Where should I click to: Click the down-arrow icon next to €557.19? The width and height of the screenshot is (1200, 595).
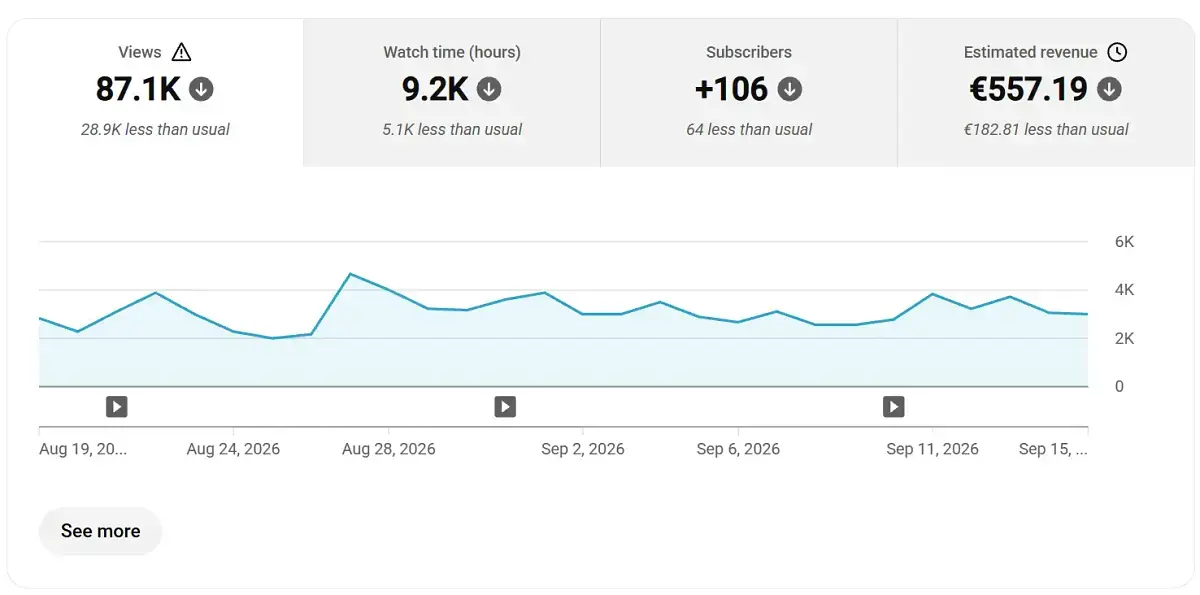[x=1109, y=89]
